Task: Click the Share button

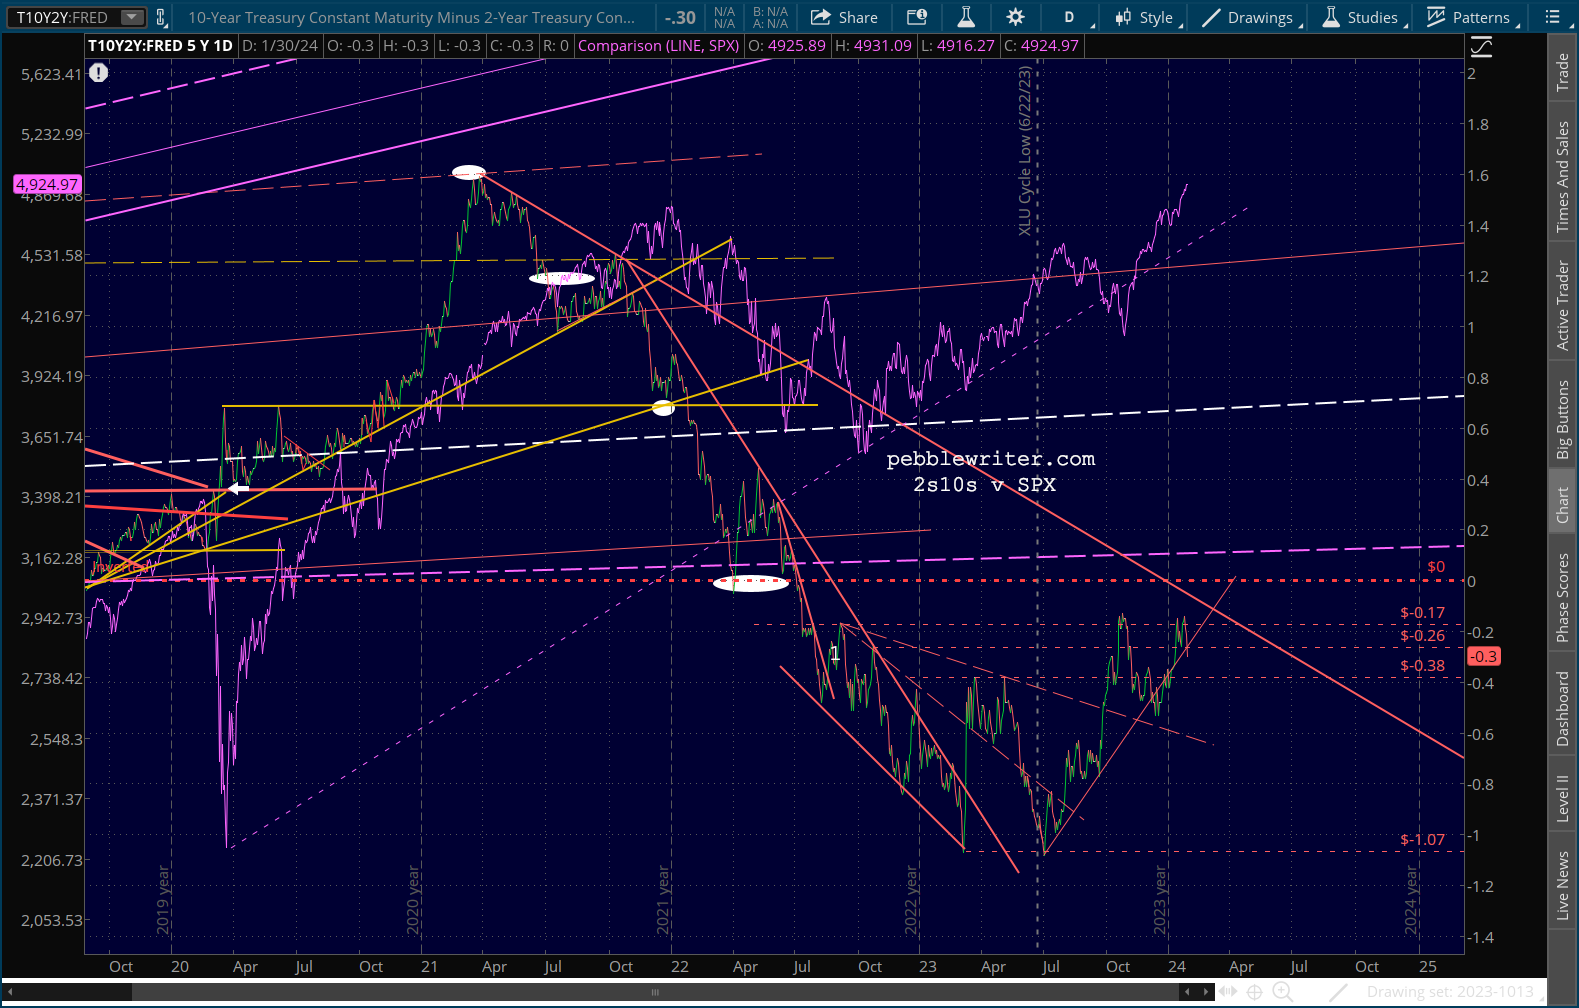Action: click(844, 17)
